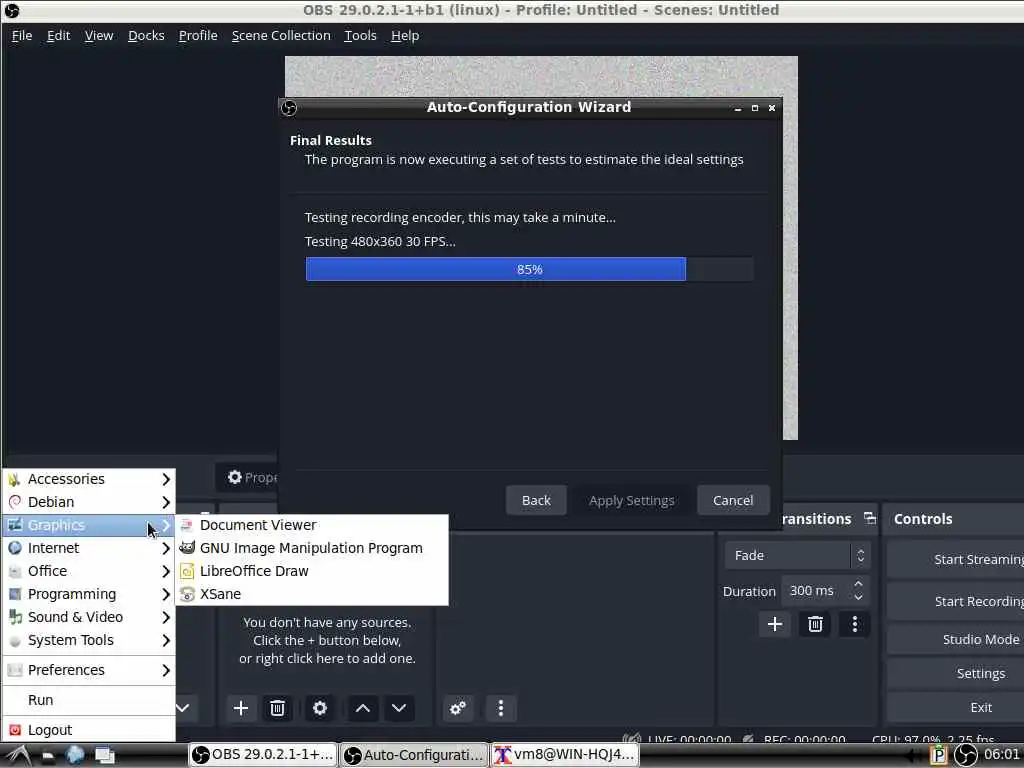Increase transition Duration value
The width and height of the screenshot is (1024, 768).
[x=858, y=584]
